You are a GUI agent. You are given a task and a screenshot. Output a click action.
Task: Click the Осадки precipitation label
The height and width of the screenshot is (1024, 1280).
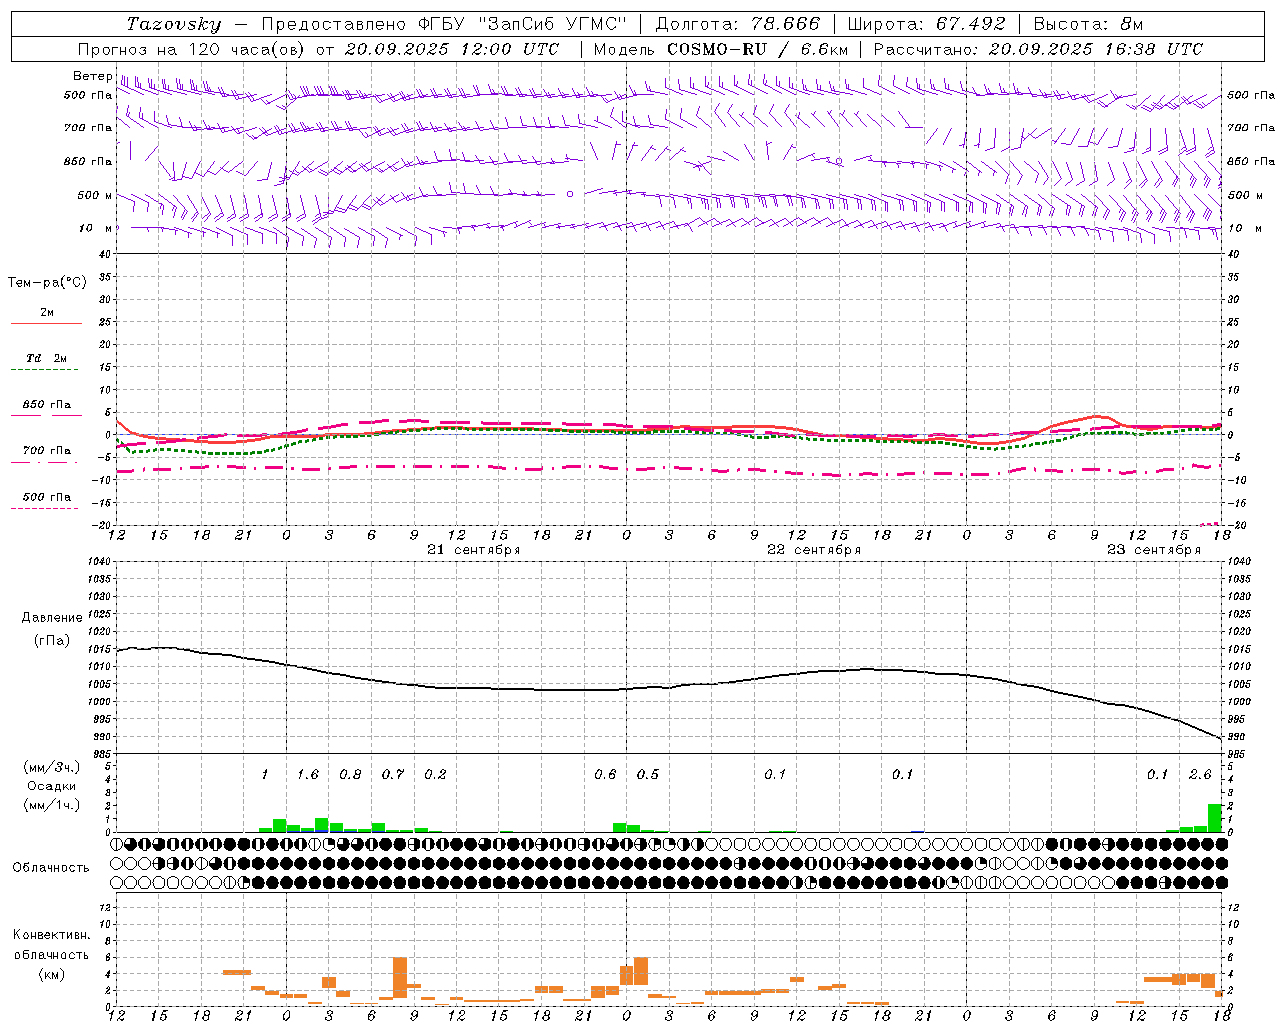(52, 786)
